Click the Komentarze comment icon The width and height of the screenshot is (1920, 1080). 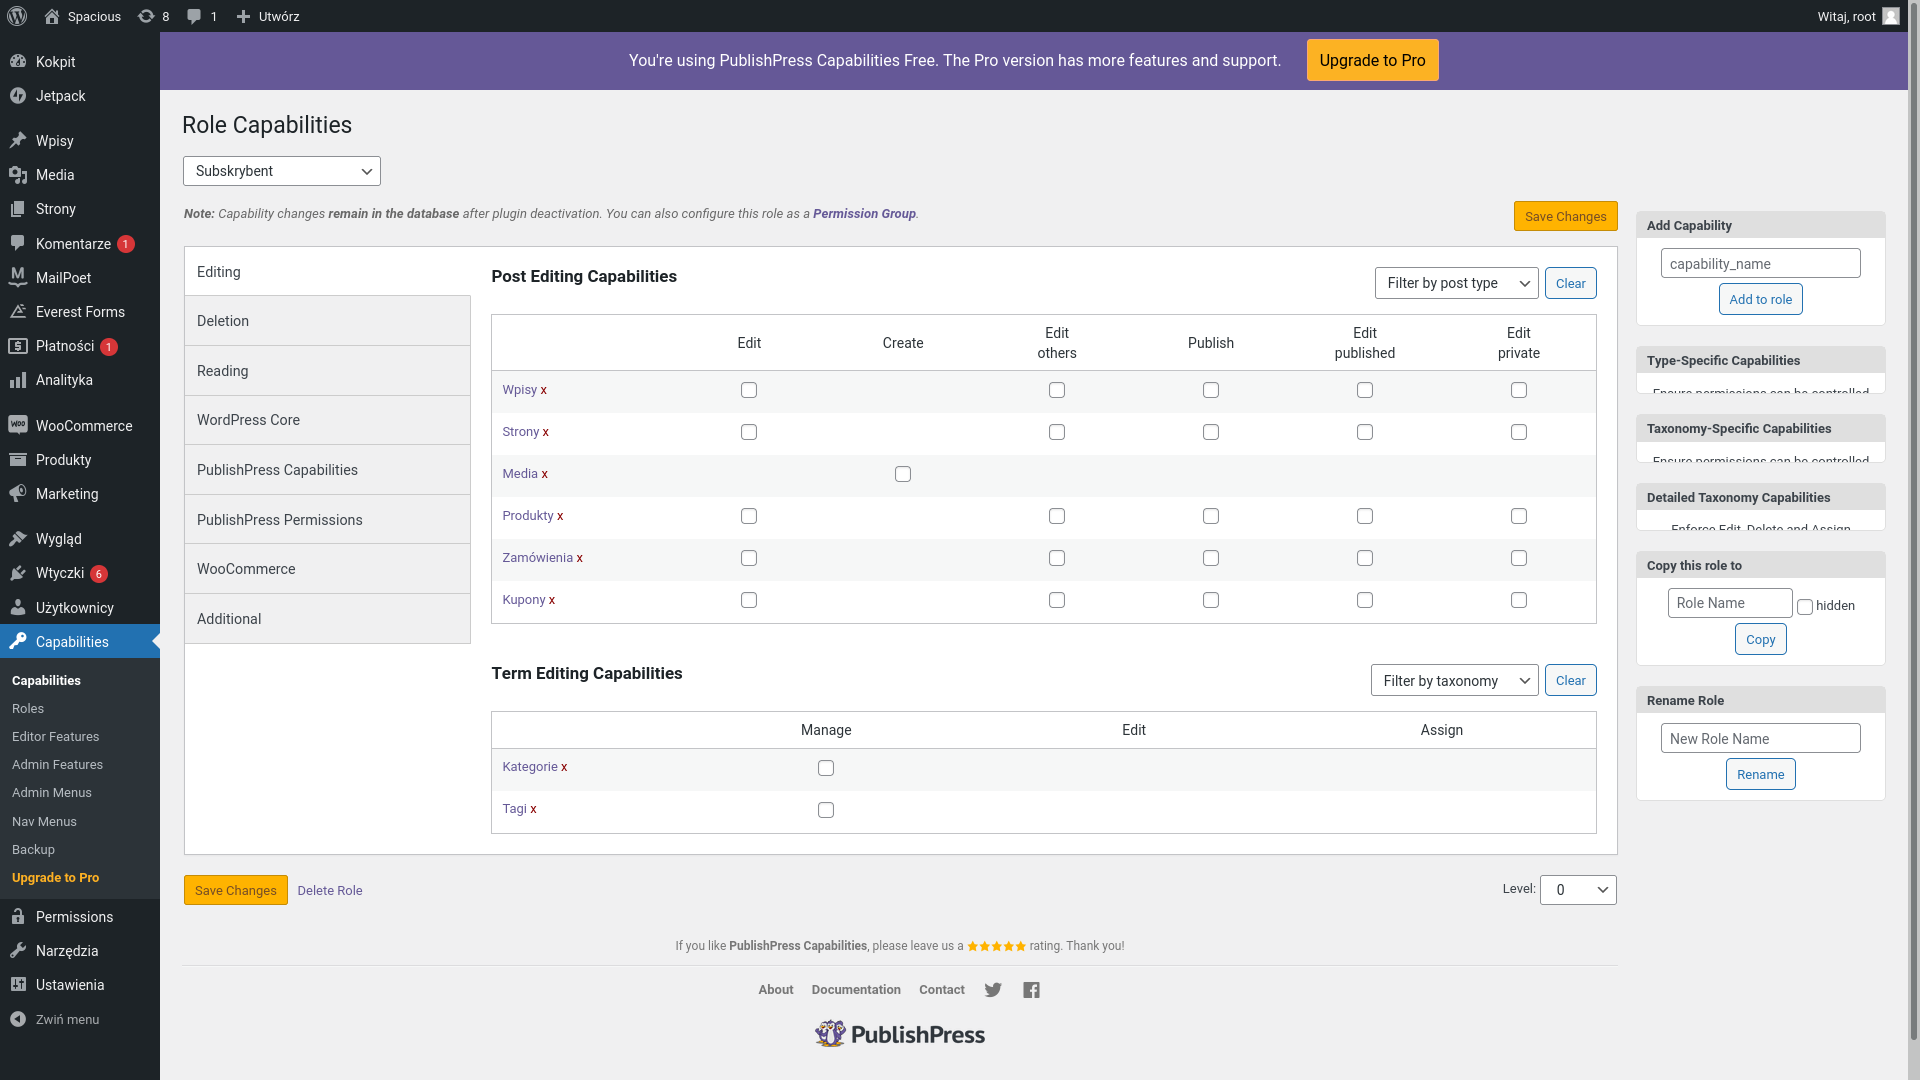point(18,244)
